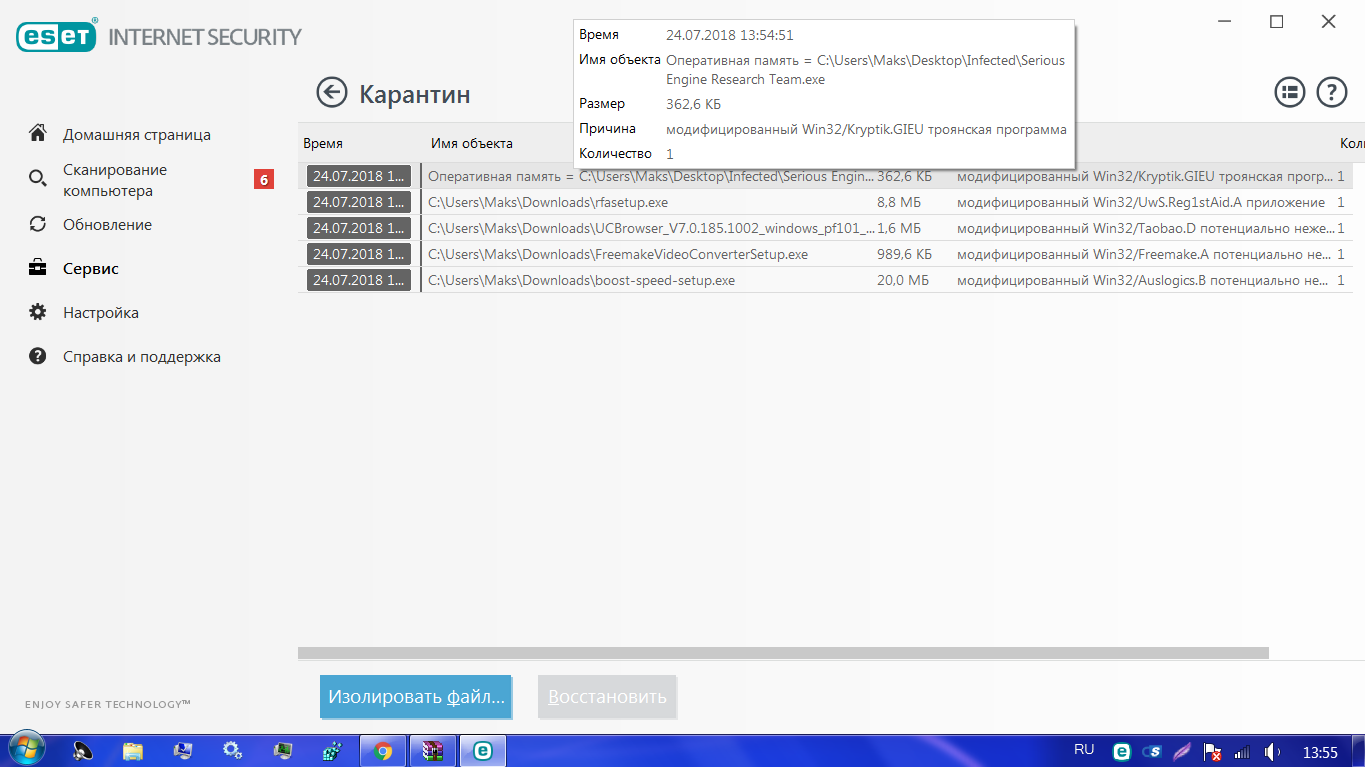The image size is (1365, 767).
Task: Click the time cell of rfasetup.exe row
Action: coord(360,202)
